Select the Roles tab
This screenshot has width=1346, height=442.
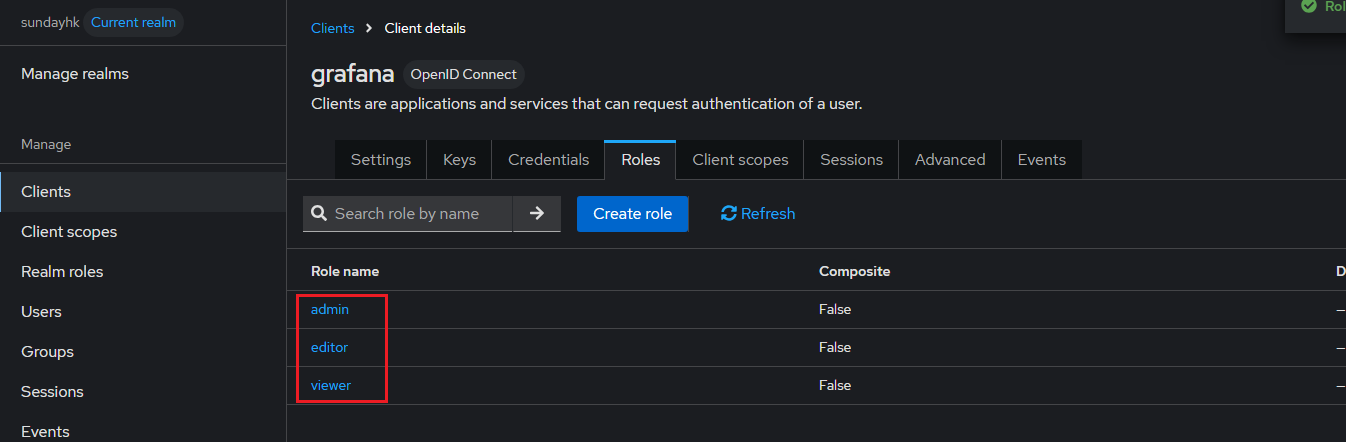click(x=640, y=160)
